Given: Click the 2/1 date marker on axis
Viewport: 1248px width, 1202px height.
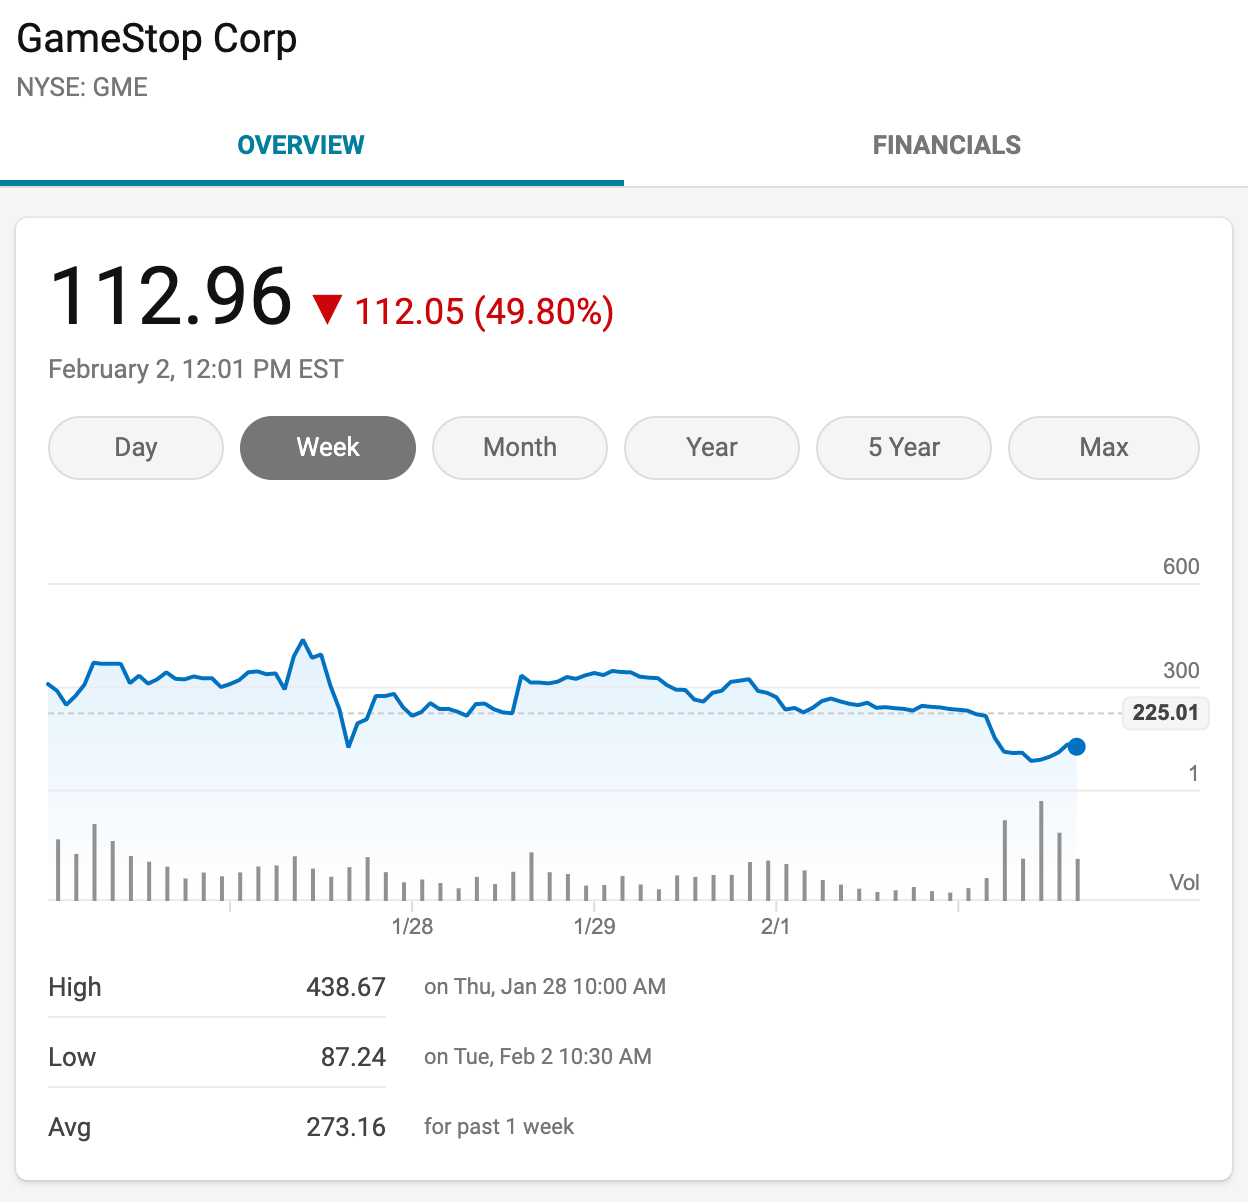Looking at the screenshot, I should [776, 926].
